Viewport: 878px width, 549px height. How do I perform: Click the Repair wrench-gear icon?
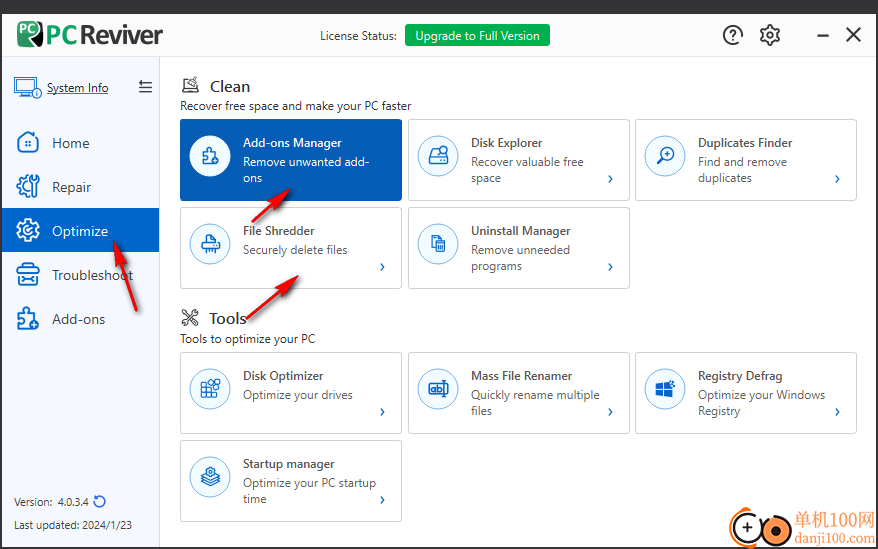coord(27,187)
